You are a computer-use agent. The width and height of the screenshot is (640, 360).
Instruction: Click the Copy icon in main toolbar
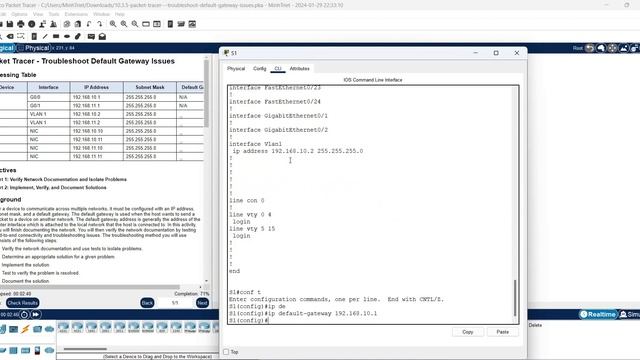tap(67, 24)
